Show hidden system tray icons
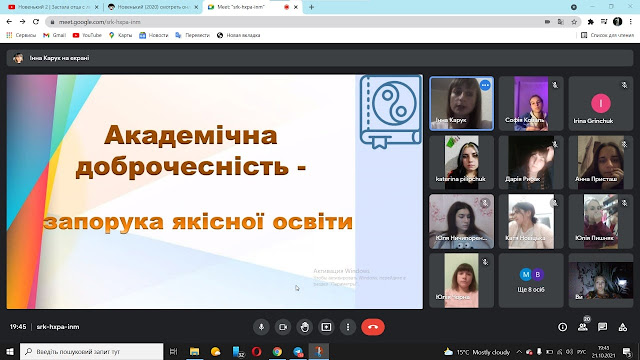Image resolution: width=640 pixels, height=360 pixels. point(519,352)
